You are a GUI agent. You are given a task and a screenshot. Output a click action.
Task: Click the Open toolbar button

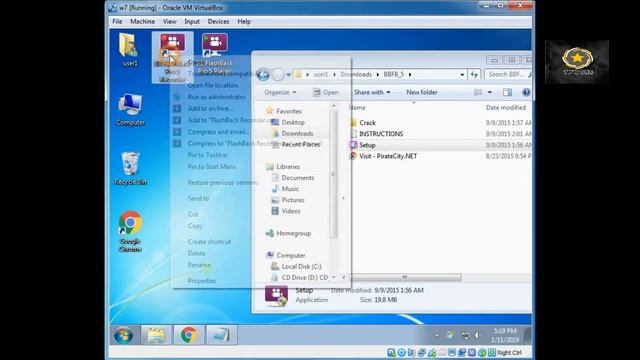point(326,92)
